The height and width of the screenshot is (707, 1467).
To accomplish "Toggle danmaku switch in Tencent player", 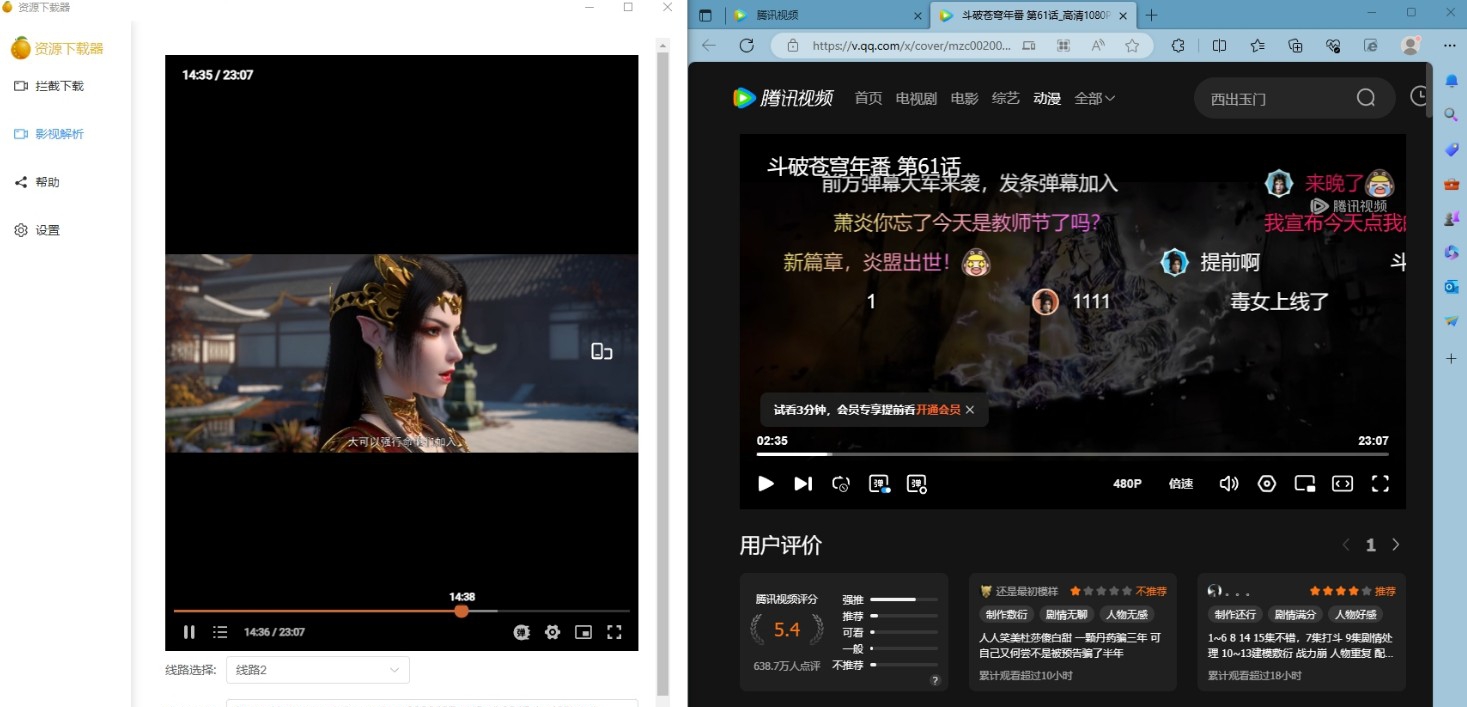I will [x=879, y=484].
